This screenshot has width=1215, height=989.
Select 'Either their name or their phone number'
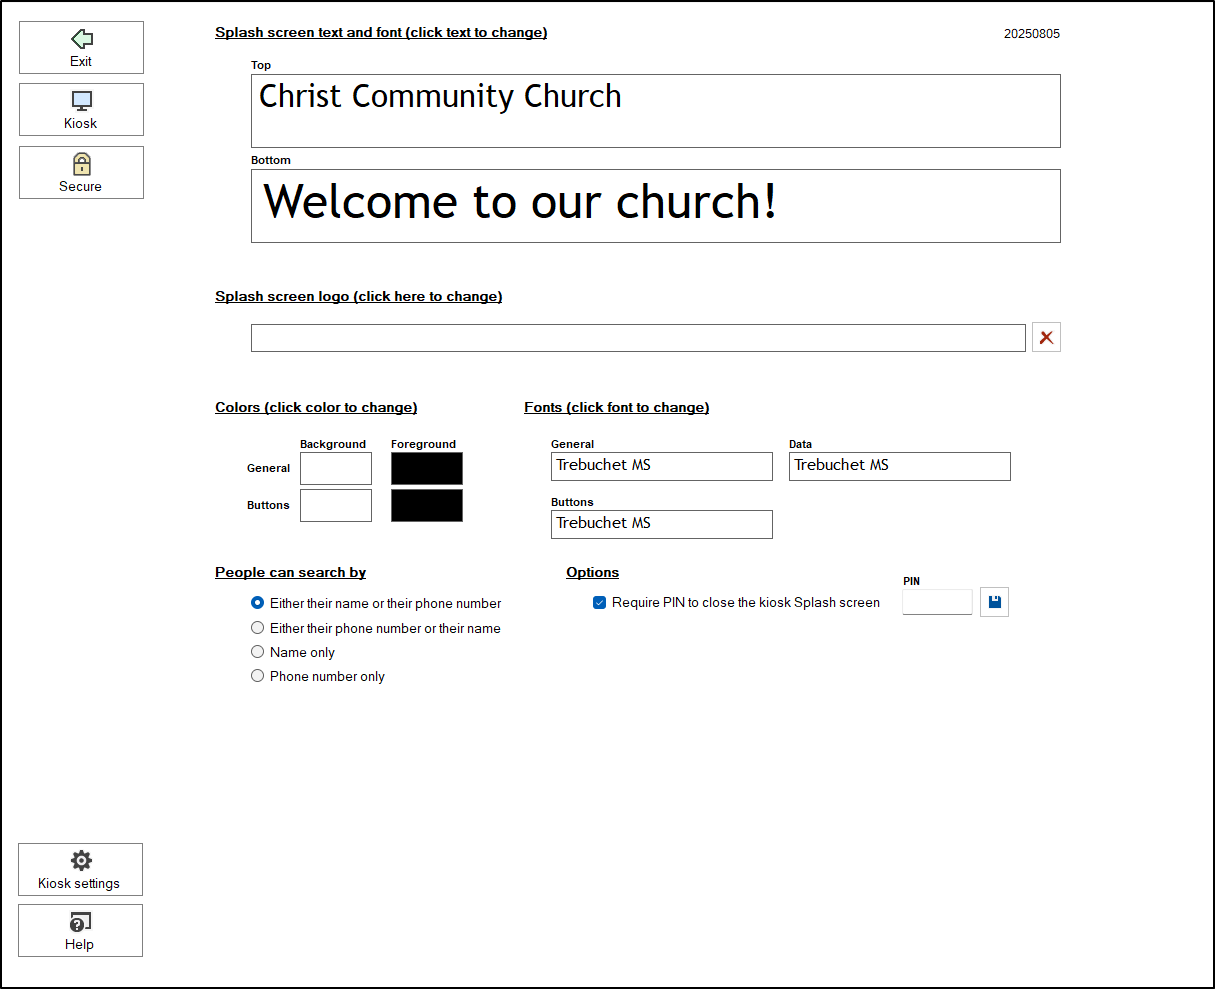258,603
